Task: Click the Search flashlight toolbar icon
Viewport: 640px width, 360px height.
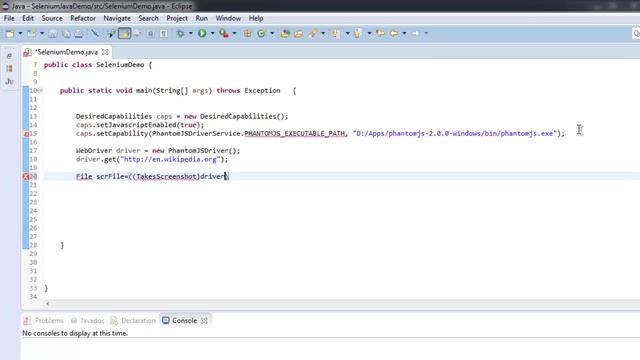Action: [x=313, y=33]
